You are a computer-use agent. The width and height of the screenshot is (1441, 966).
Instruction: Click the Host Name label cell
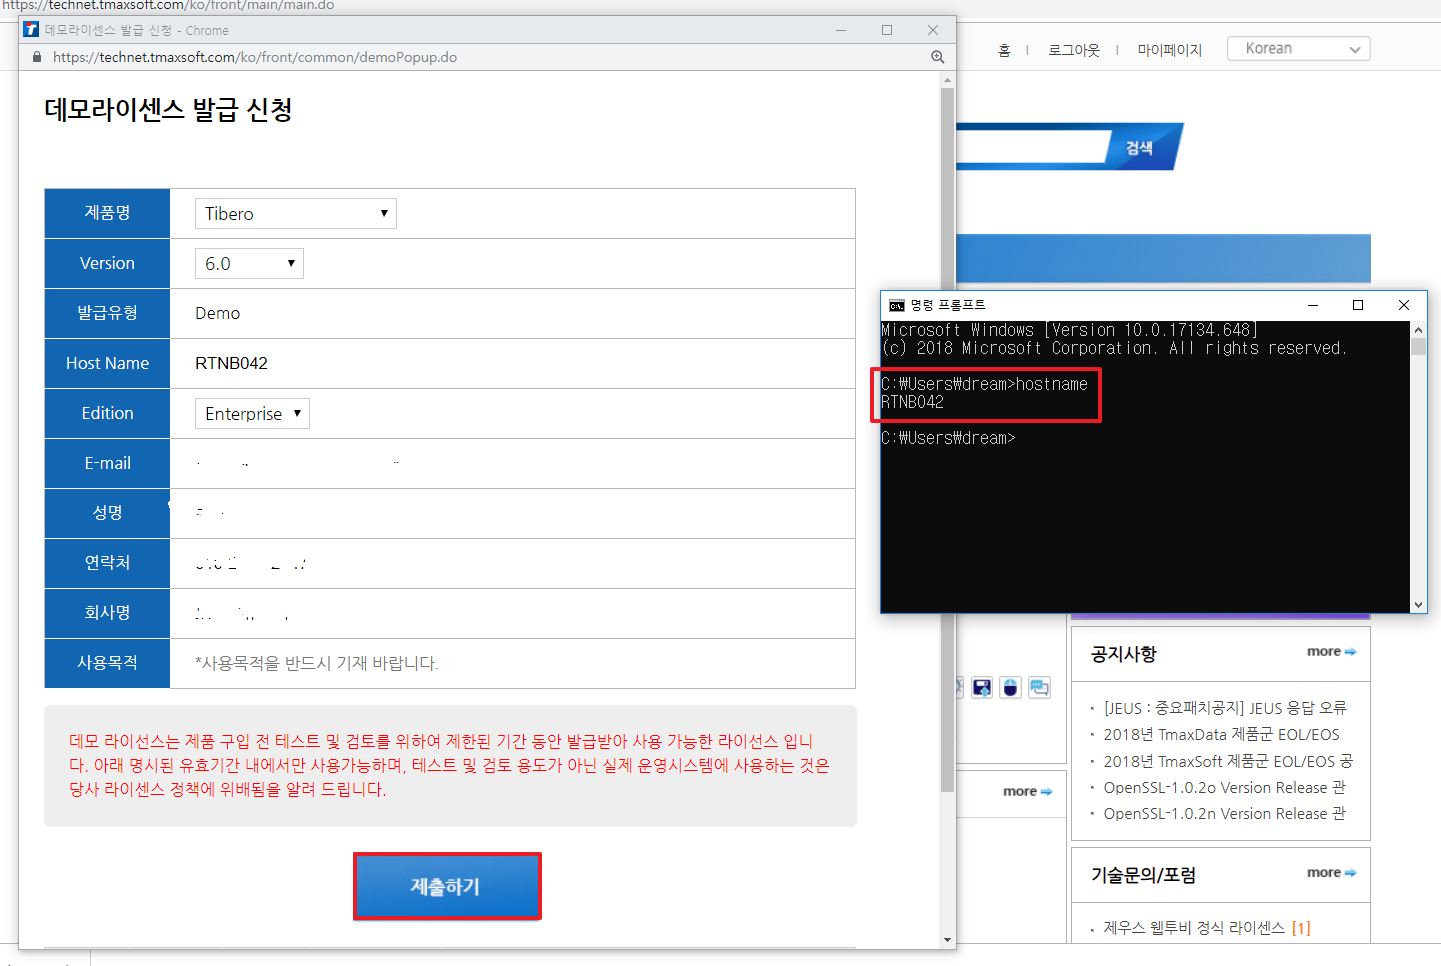[x=107, y=363]
